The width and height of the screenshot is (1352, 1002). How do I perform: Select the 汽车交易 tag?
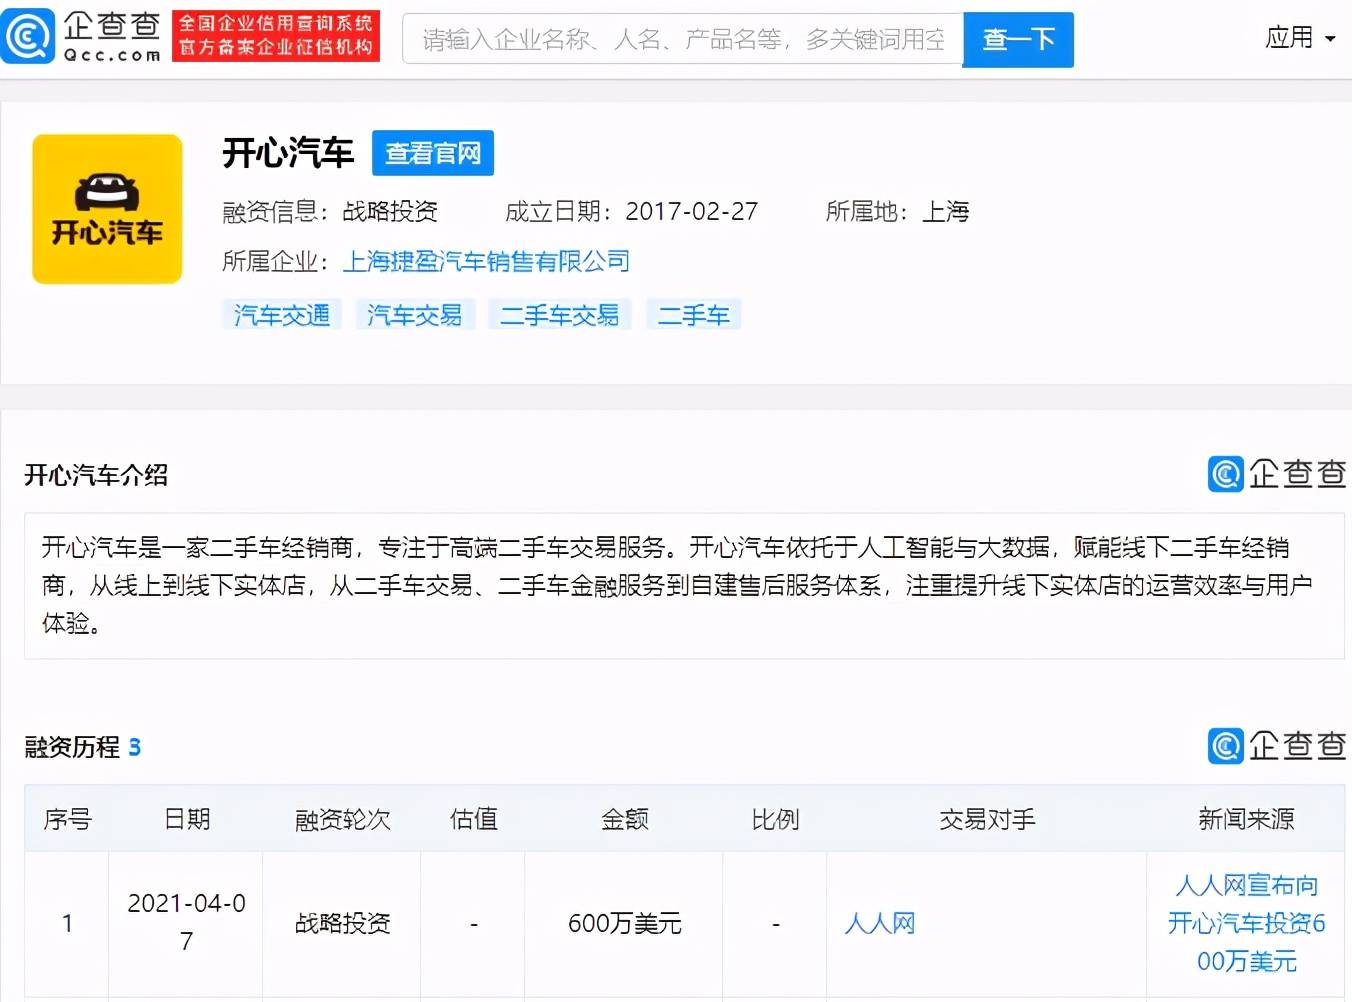tap(415, 315)
